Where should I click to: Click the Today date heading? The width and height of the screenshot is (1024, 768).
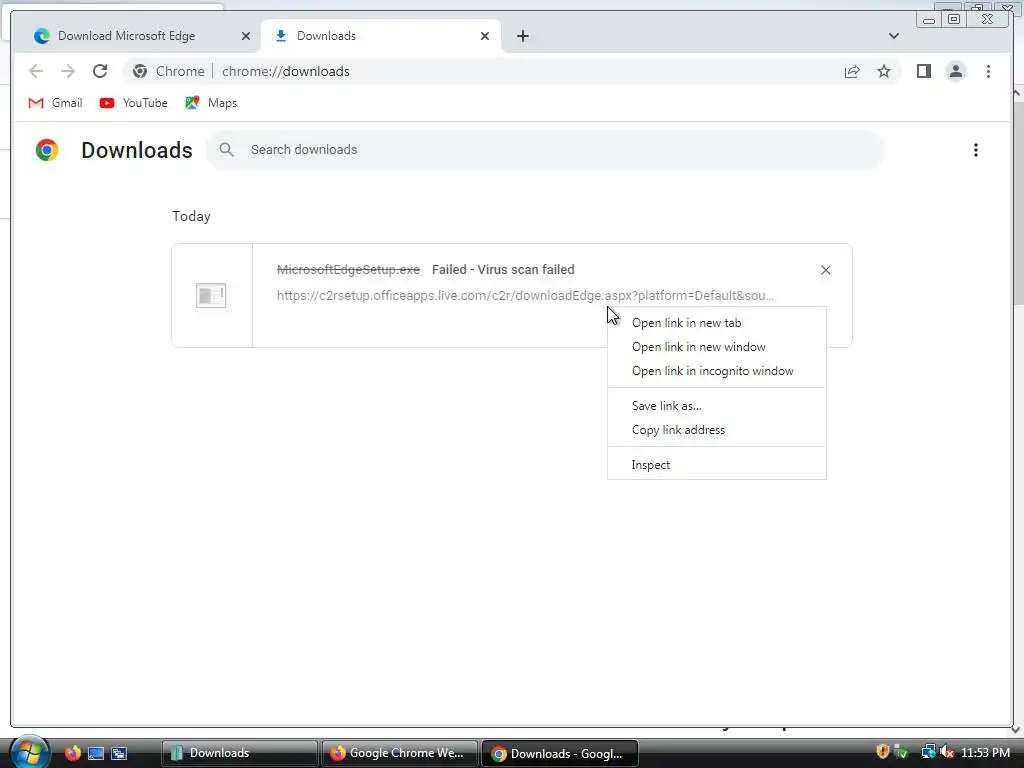pyautogui.click(x=191, y=216)
